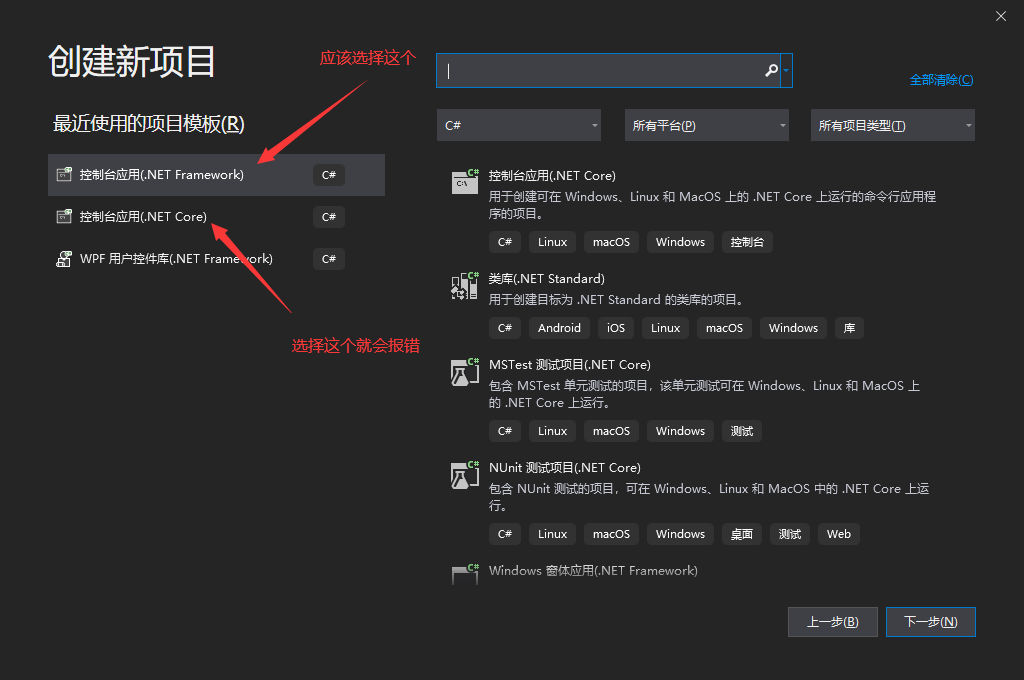This screenshot has width=1024, height=680.
Task: Click Linux tag under MSTest 测试项目
Action: point(552,431)
